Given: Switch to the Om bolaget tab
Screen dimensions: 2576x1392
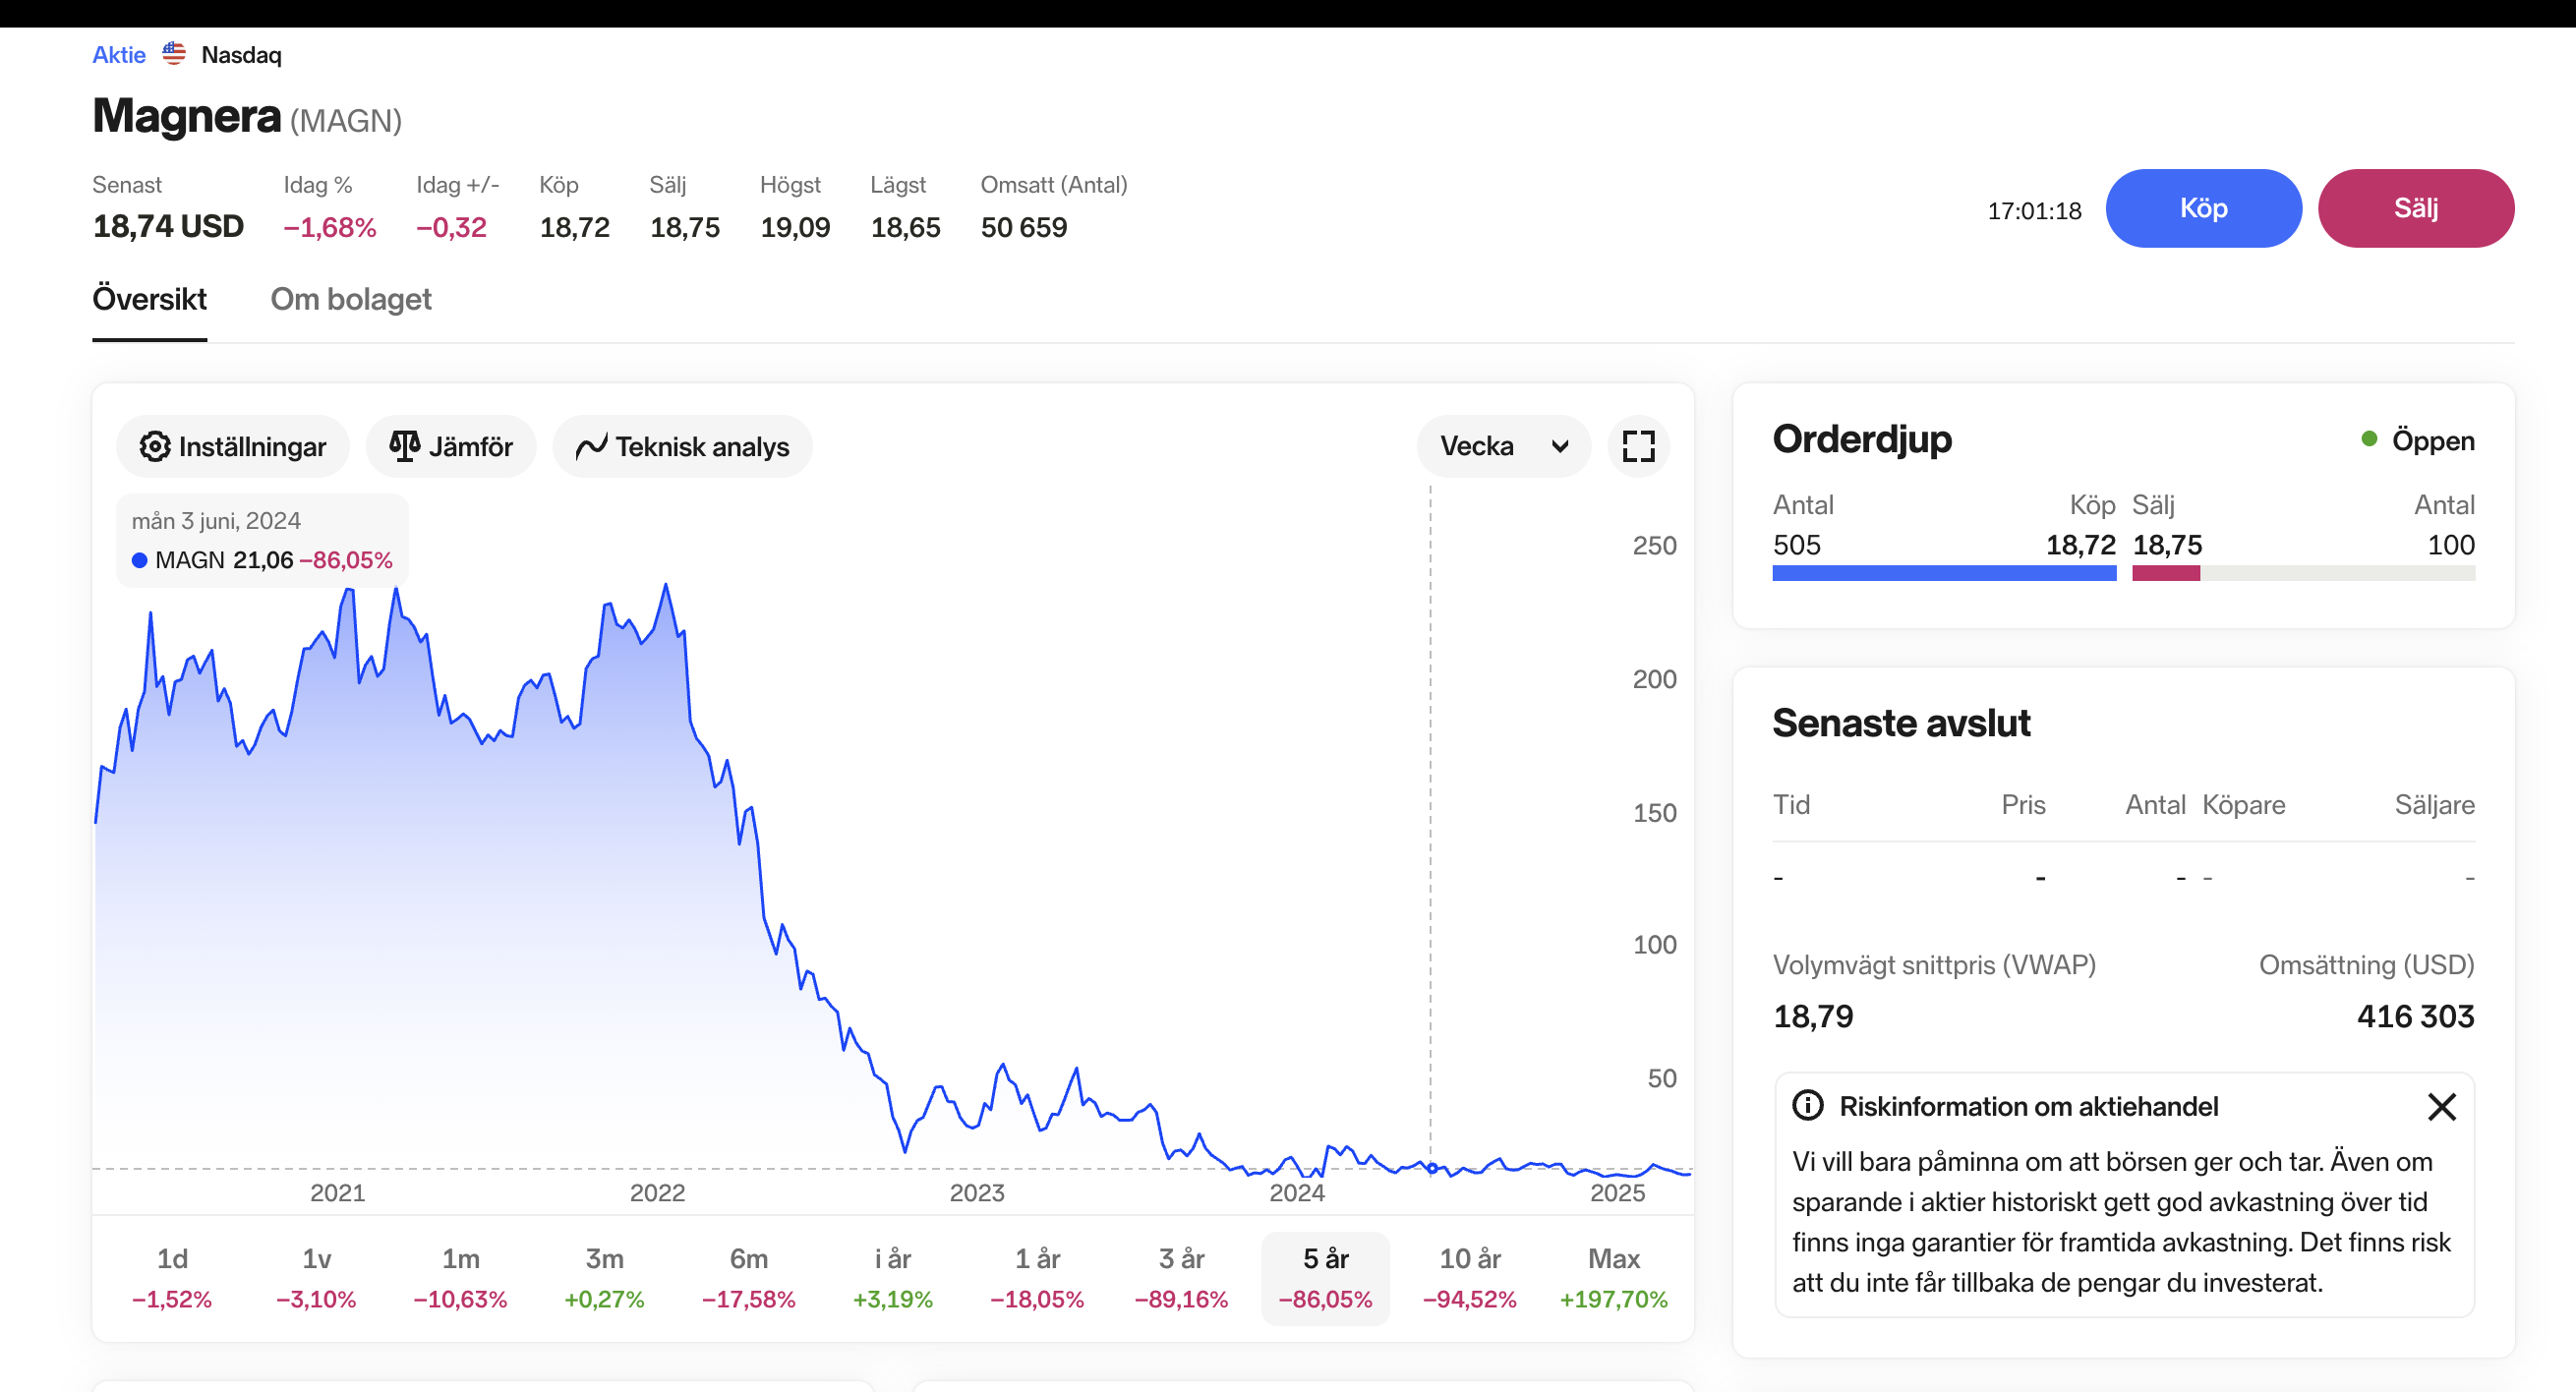Looking at the screenshot, I should [x=350, y=299].
